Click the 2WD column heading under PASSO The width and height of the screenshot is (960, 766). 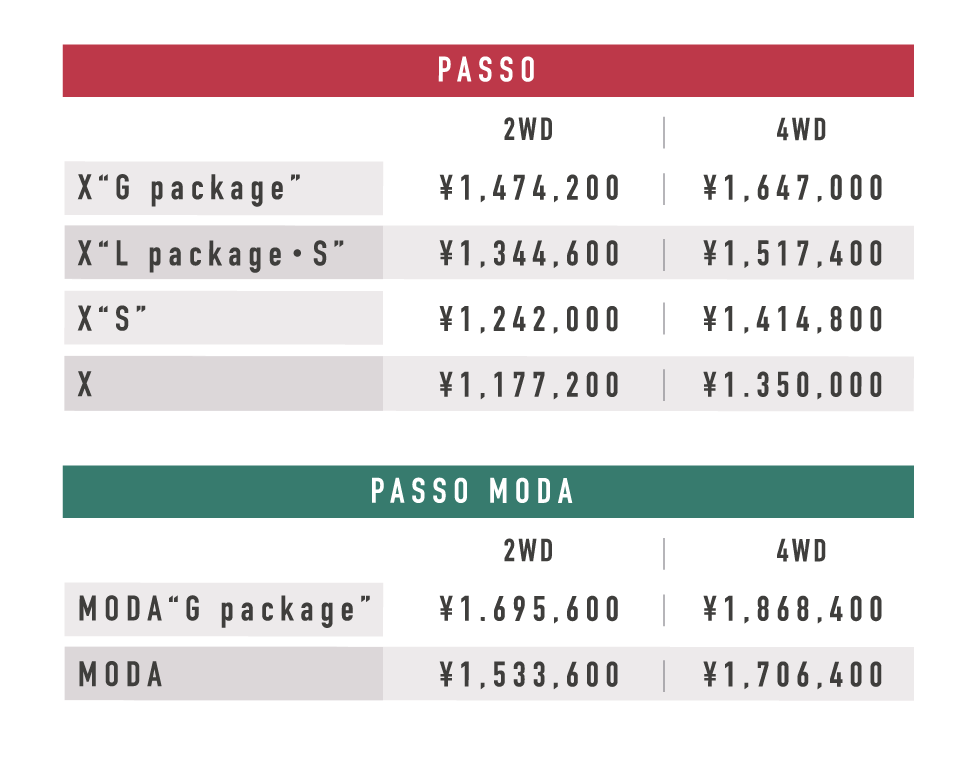tap(528, 130)
